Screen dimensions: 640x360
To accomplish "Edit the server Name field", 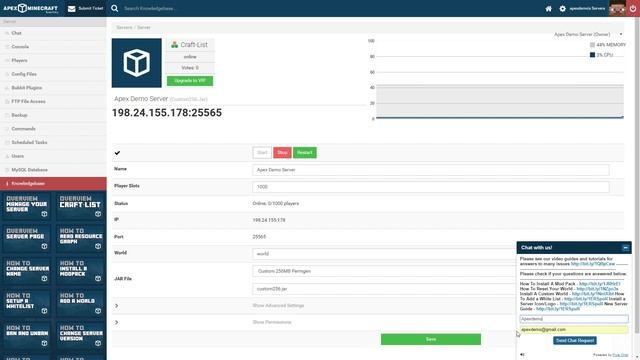I will tap(431, 170).
